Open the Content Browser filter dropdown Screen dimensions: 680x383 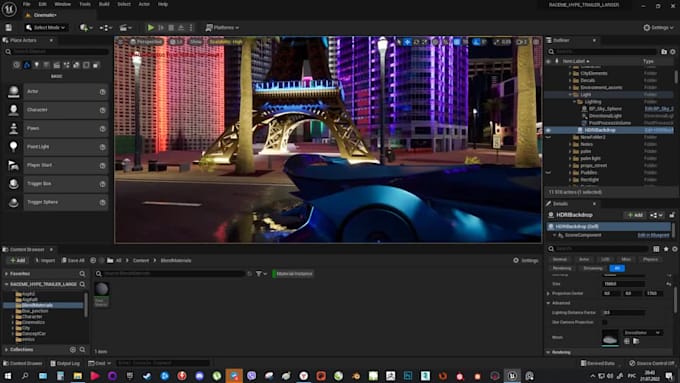click(x=261, y=274)
